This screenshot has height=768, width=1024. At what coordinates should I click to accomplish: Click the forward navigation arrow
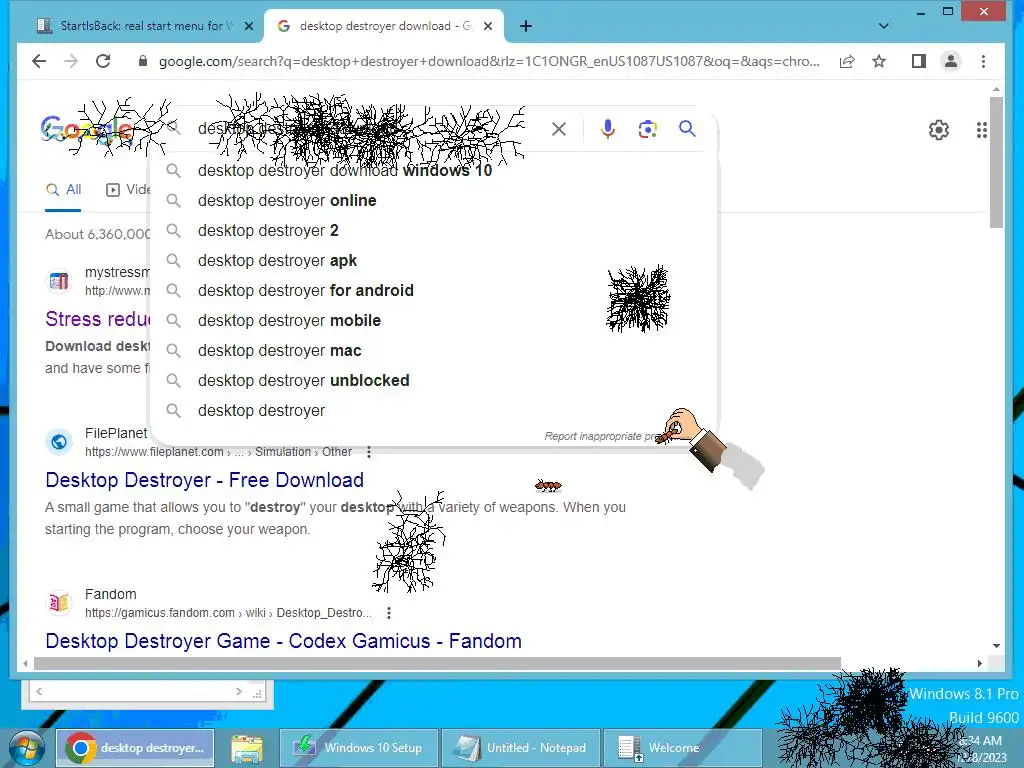point(71,61)
